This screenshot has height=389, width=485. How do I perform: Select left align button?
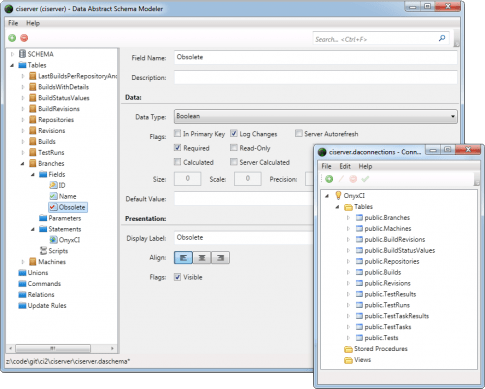pyautogui.click(x=183, y=258)
